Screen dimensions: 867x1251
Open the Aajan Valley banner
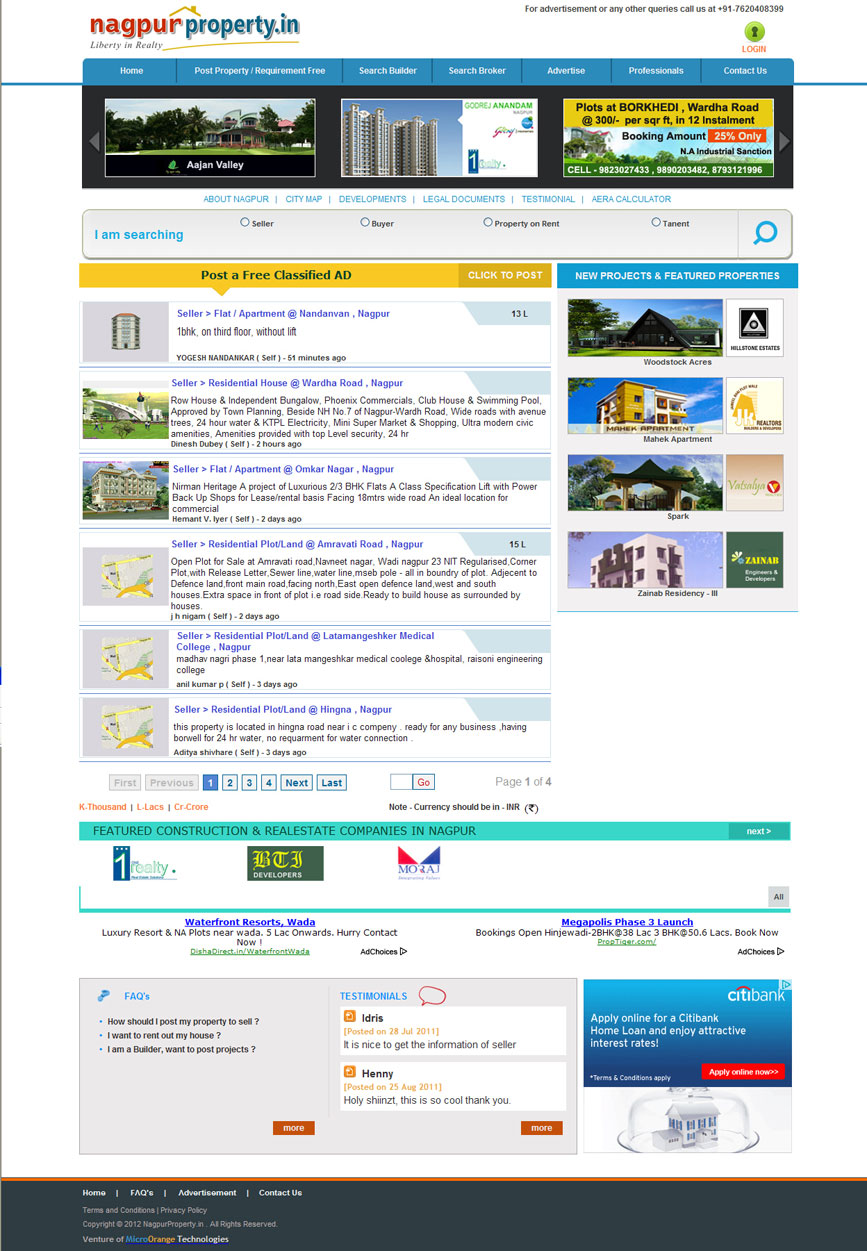pyautogui.click(x=210, y=138)
